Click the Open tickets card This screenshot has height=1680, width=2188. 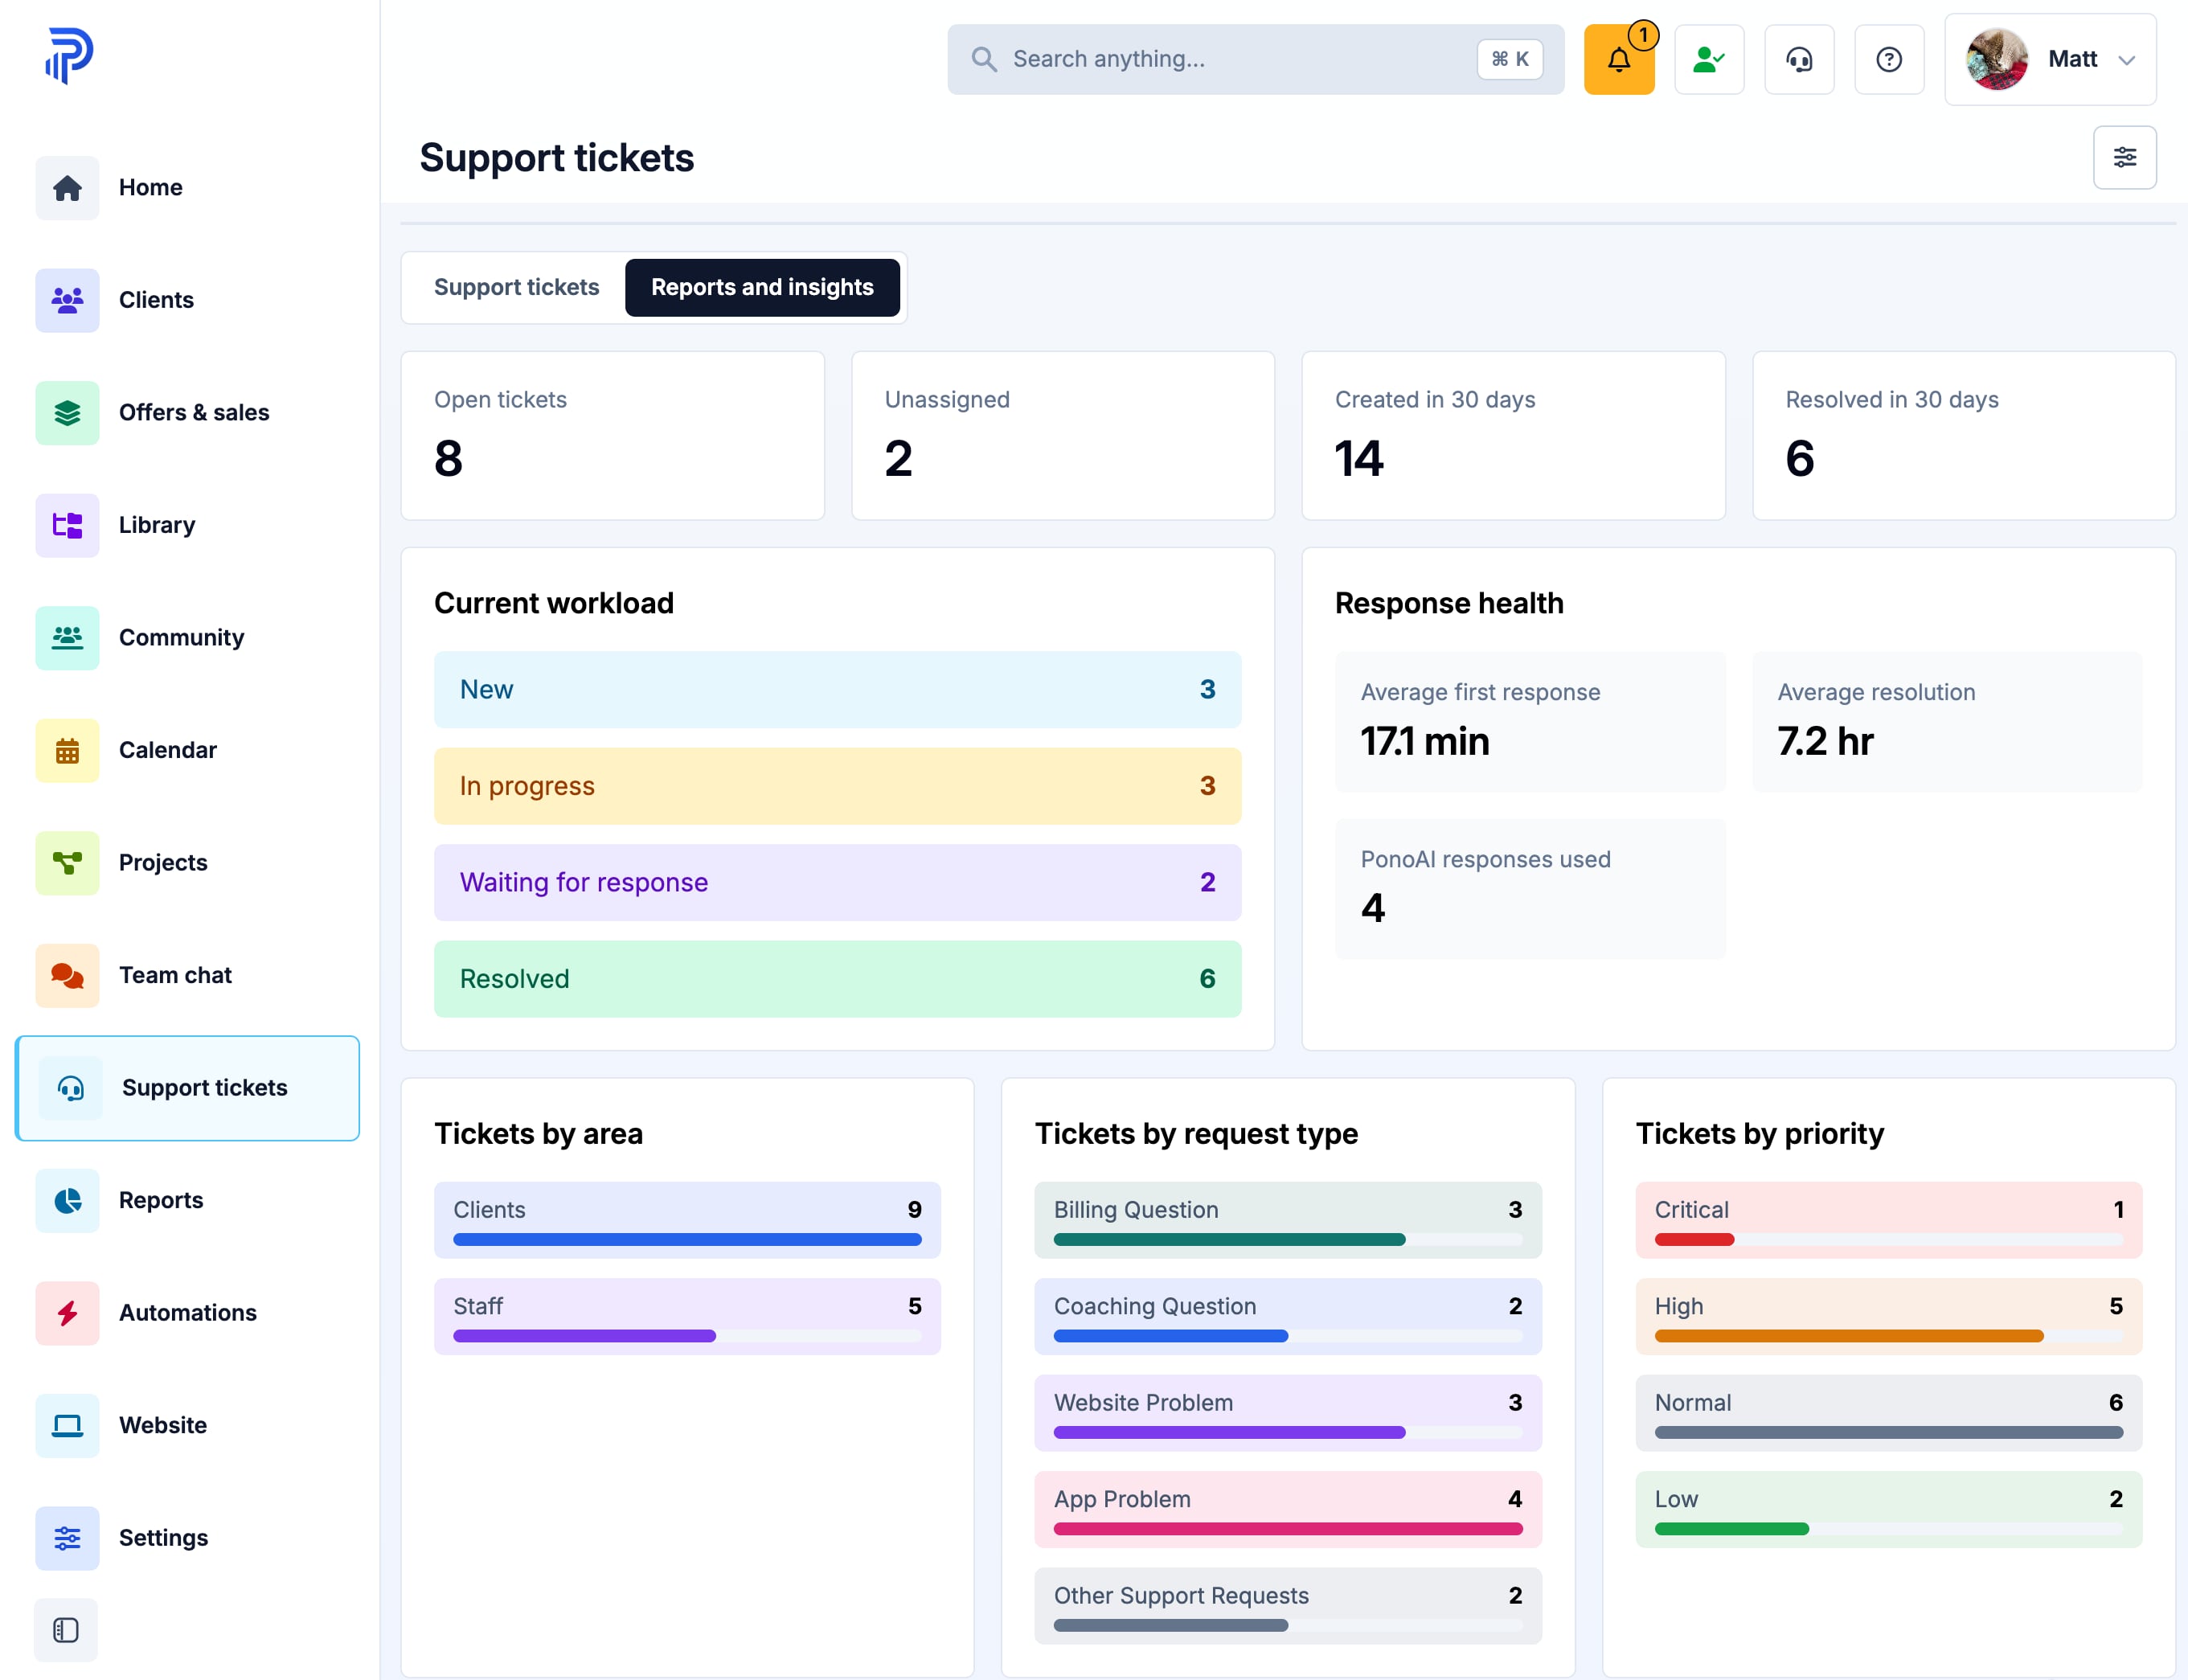(612, 435)
